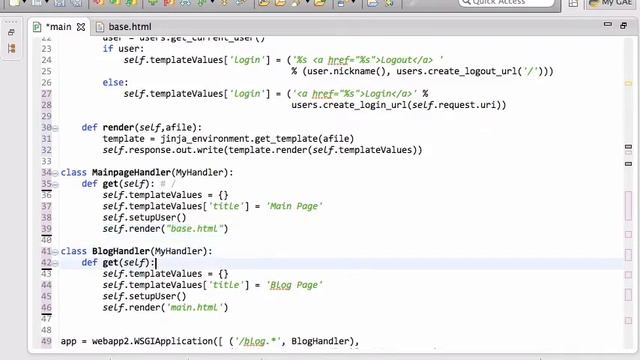Image resolution: width=640 pixels, height=360 pixels.
Task: Click the "base.html" string in self.render
Action: point(194,229)
